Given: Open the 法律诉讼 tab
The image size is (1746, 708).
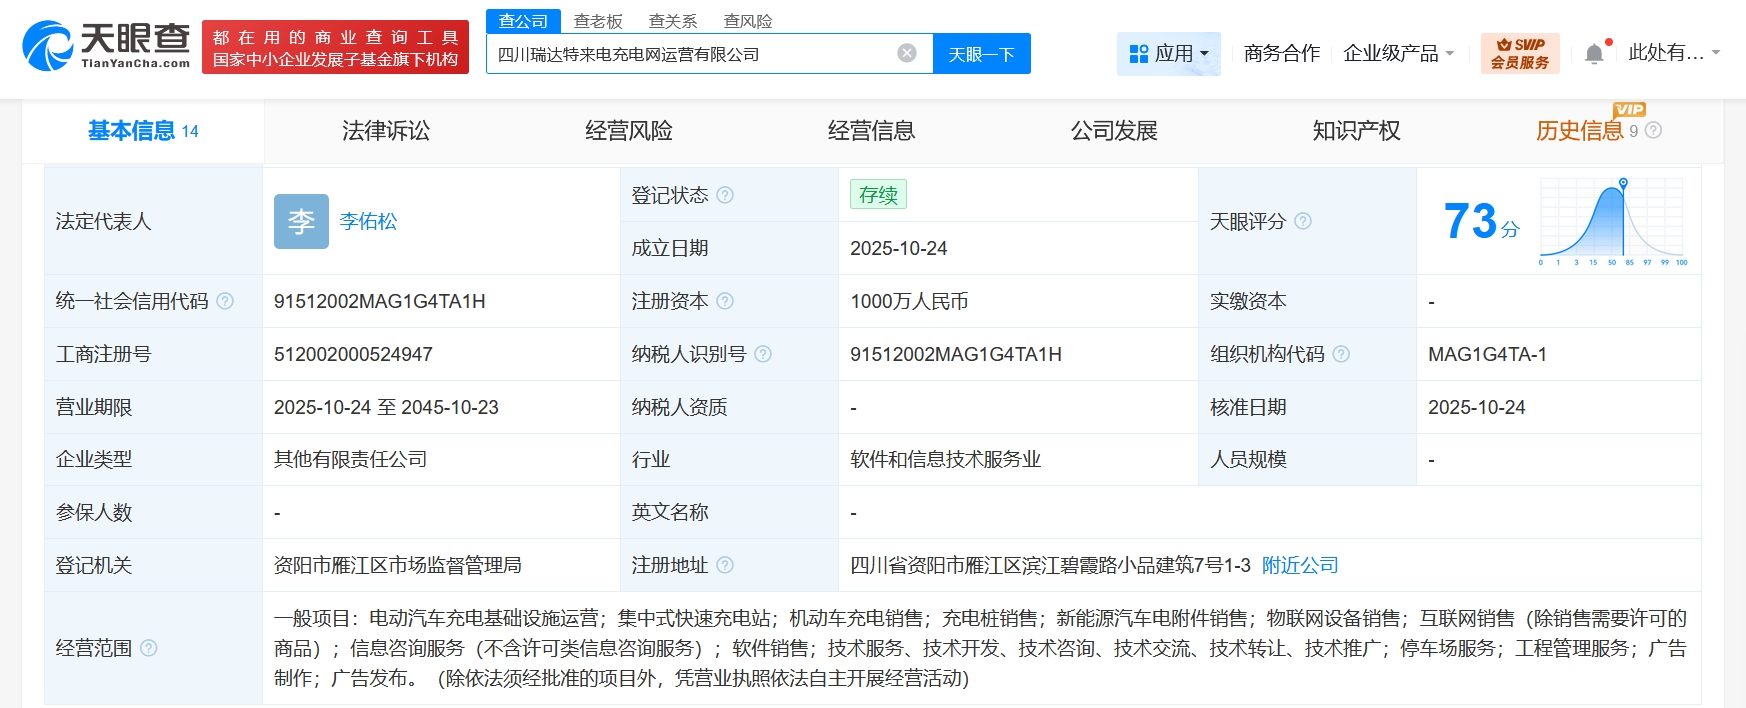Looking at the screenshot, I should point(386,131).
